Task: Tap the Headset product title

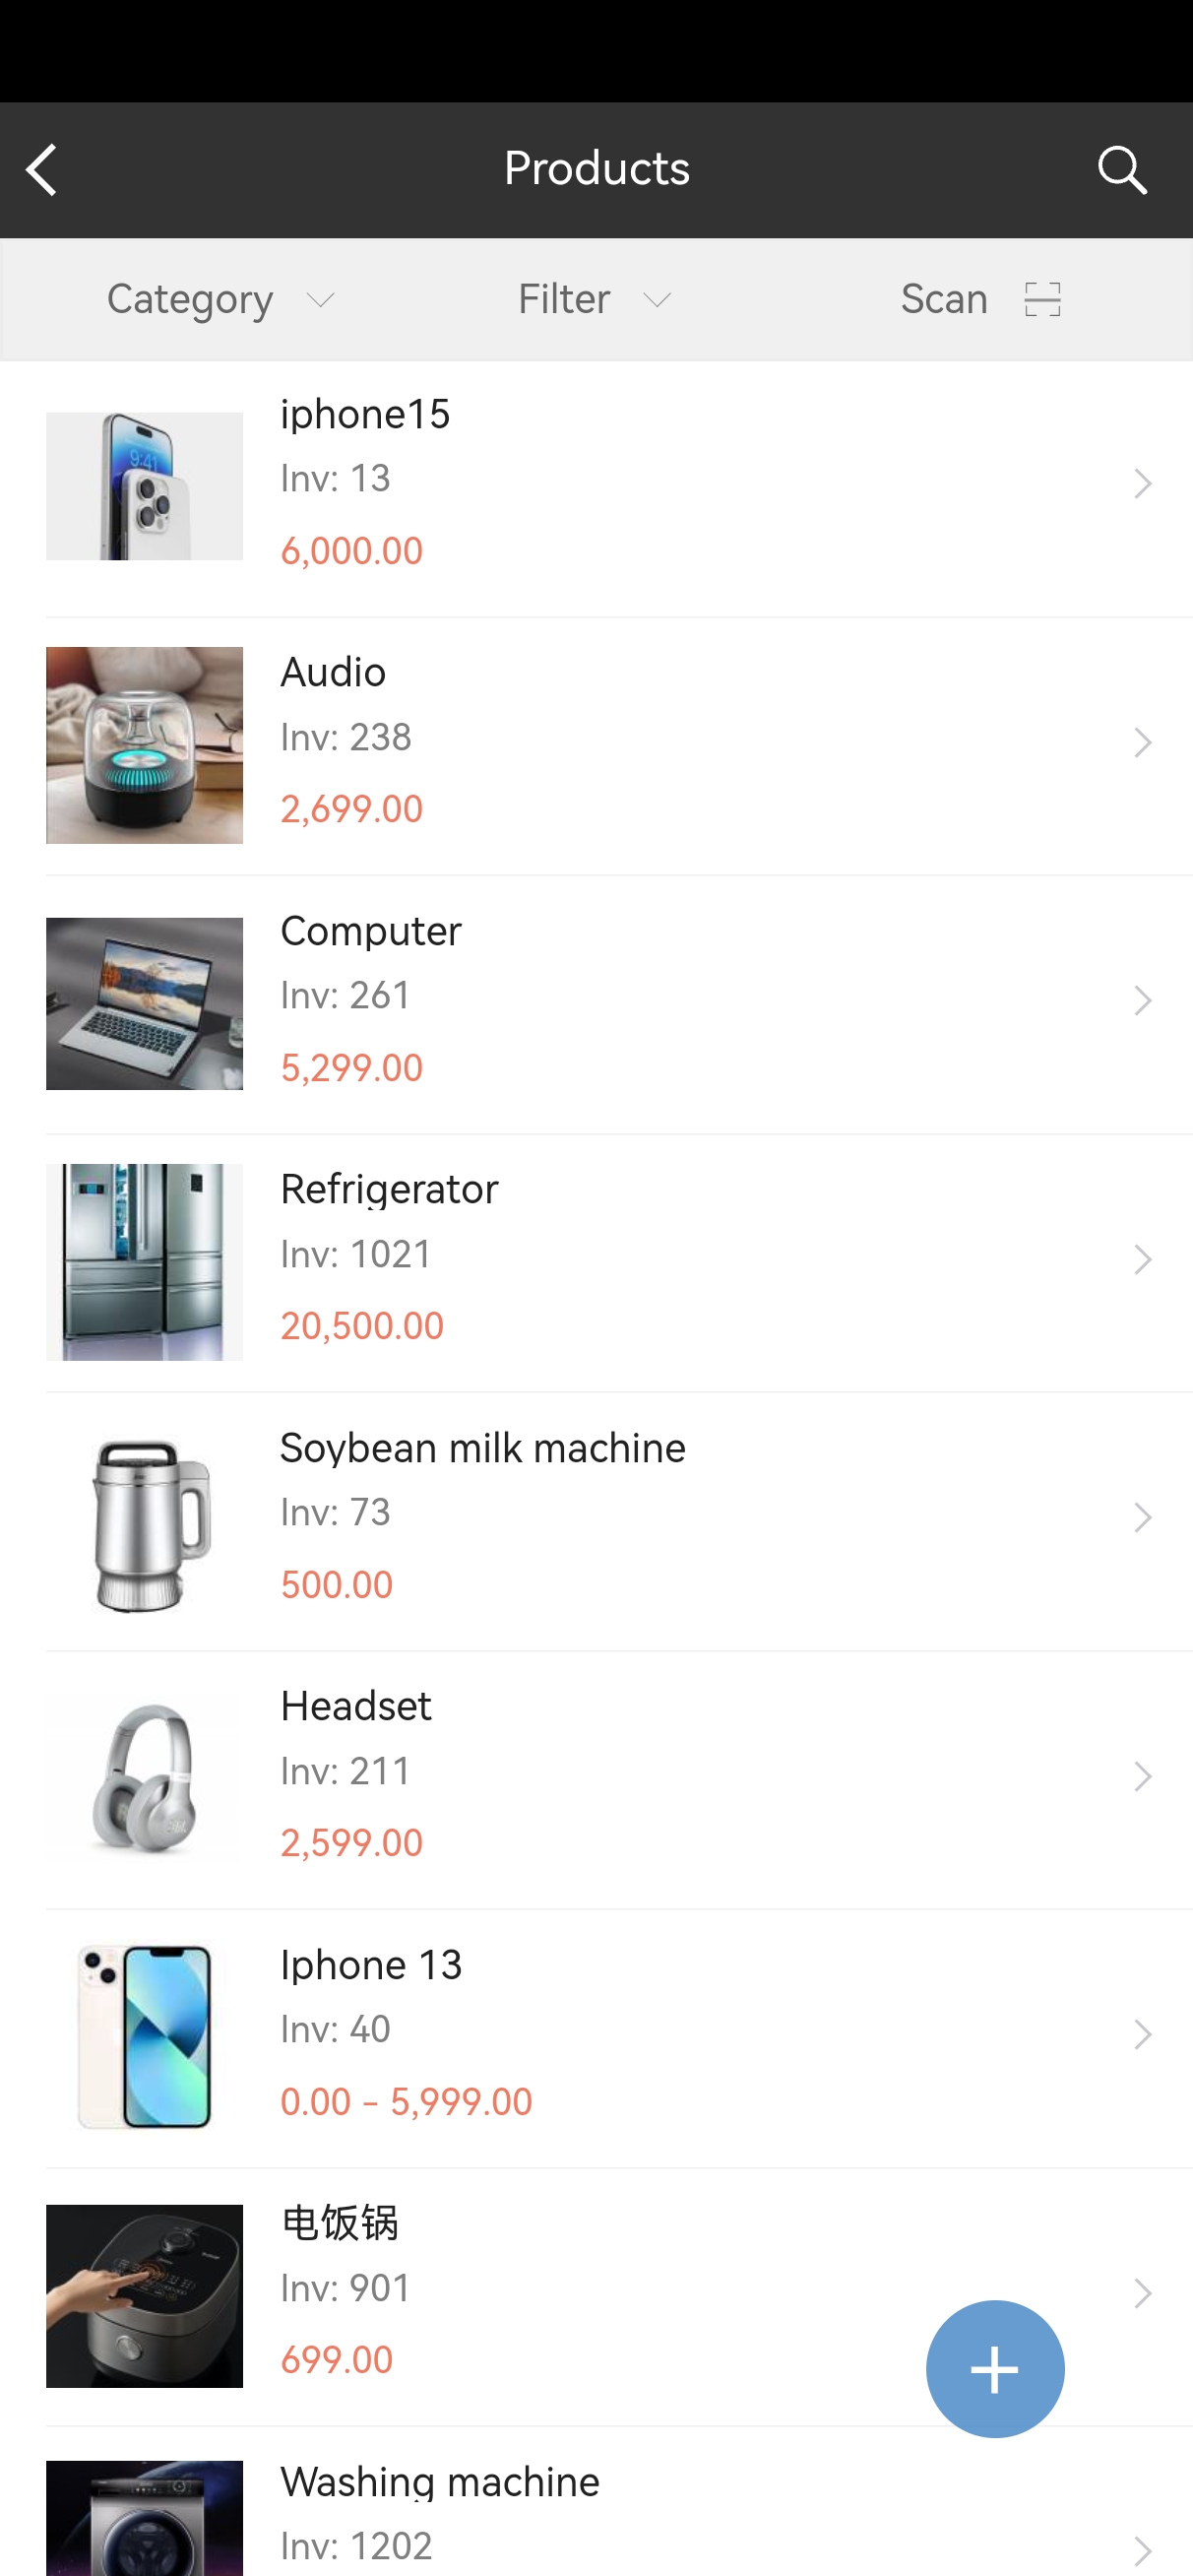Action: 356,1706
